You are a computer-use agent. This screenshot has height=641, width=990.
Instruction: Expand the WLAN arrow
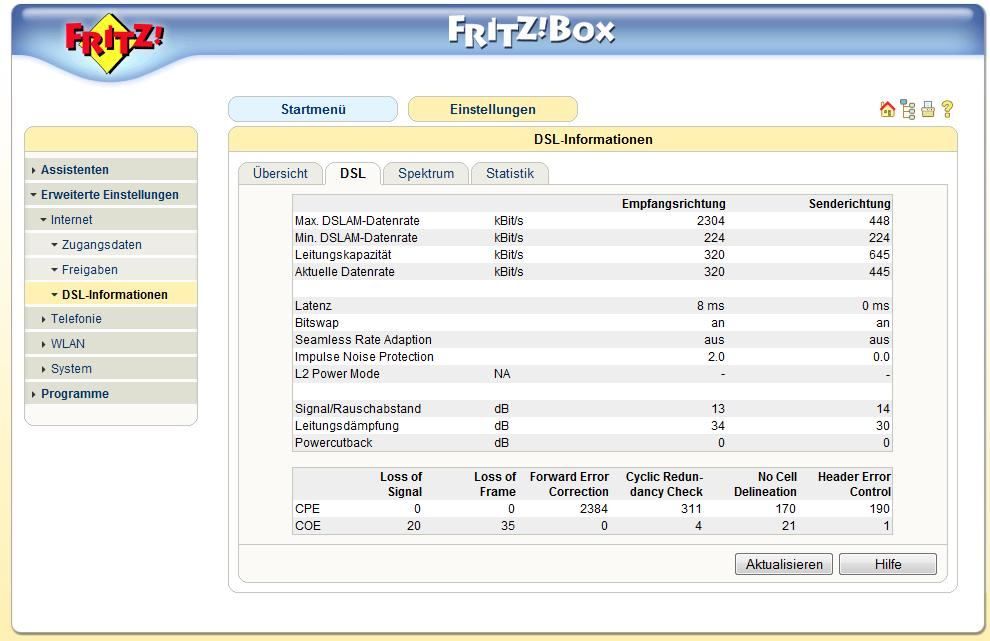pyautogui.click(x=43, y=344)
